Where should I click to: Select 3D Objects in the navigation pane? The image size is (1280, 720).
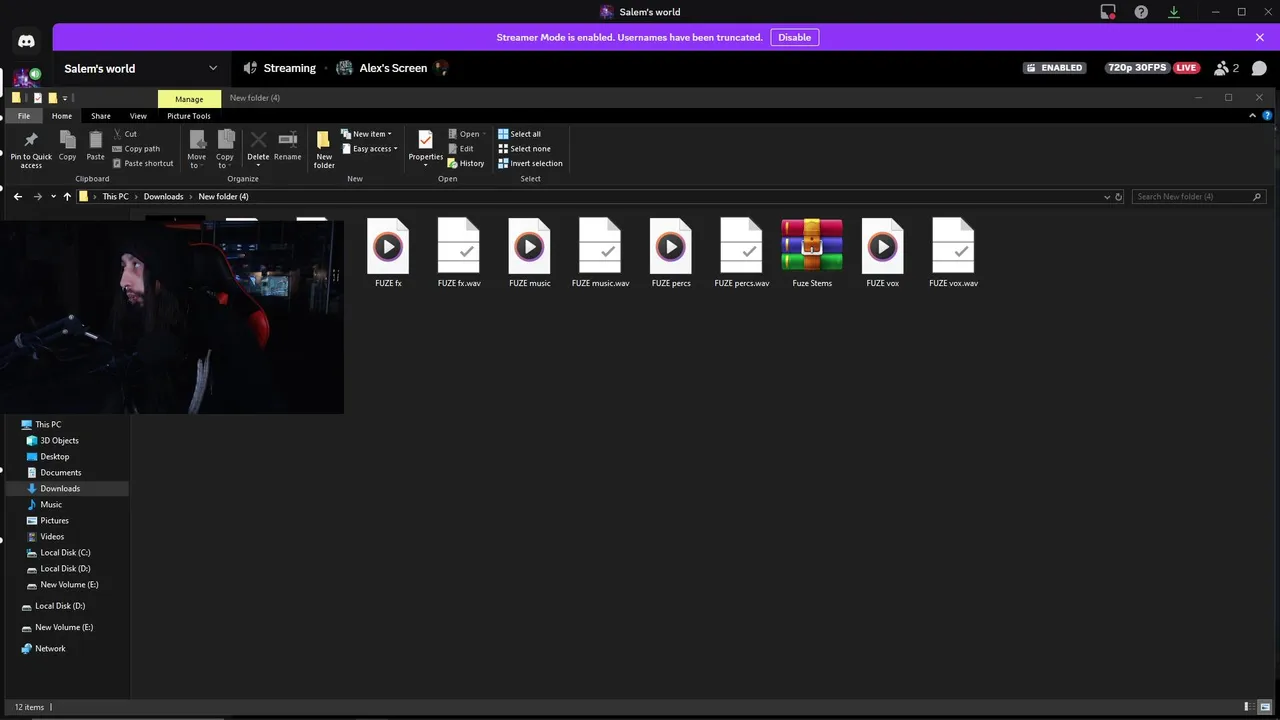[x=59, y=441]
